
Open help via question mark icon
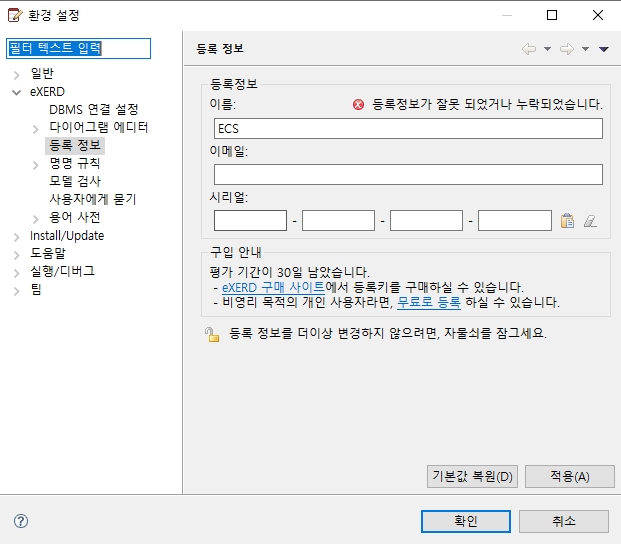pyautogui.click(x=21, y=521)
